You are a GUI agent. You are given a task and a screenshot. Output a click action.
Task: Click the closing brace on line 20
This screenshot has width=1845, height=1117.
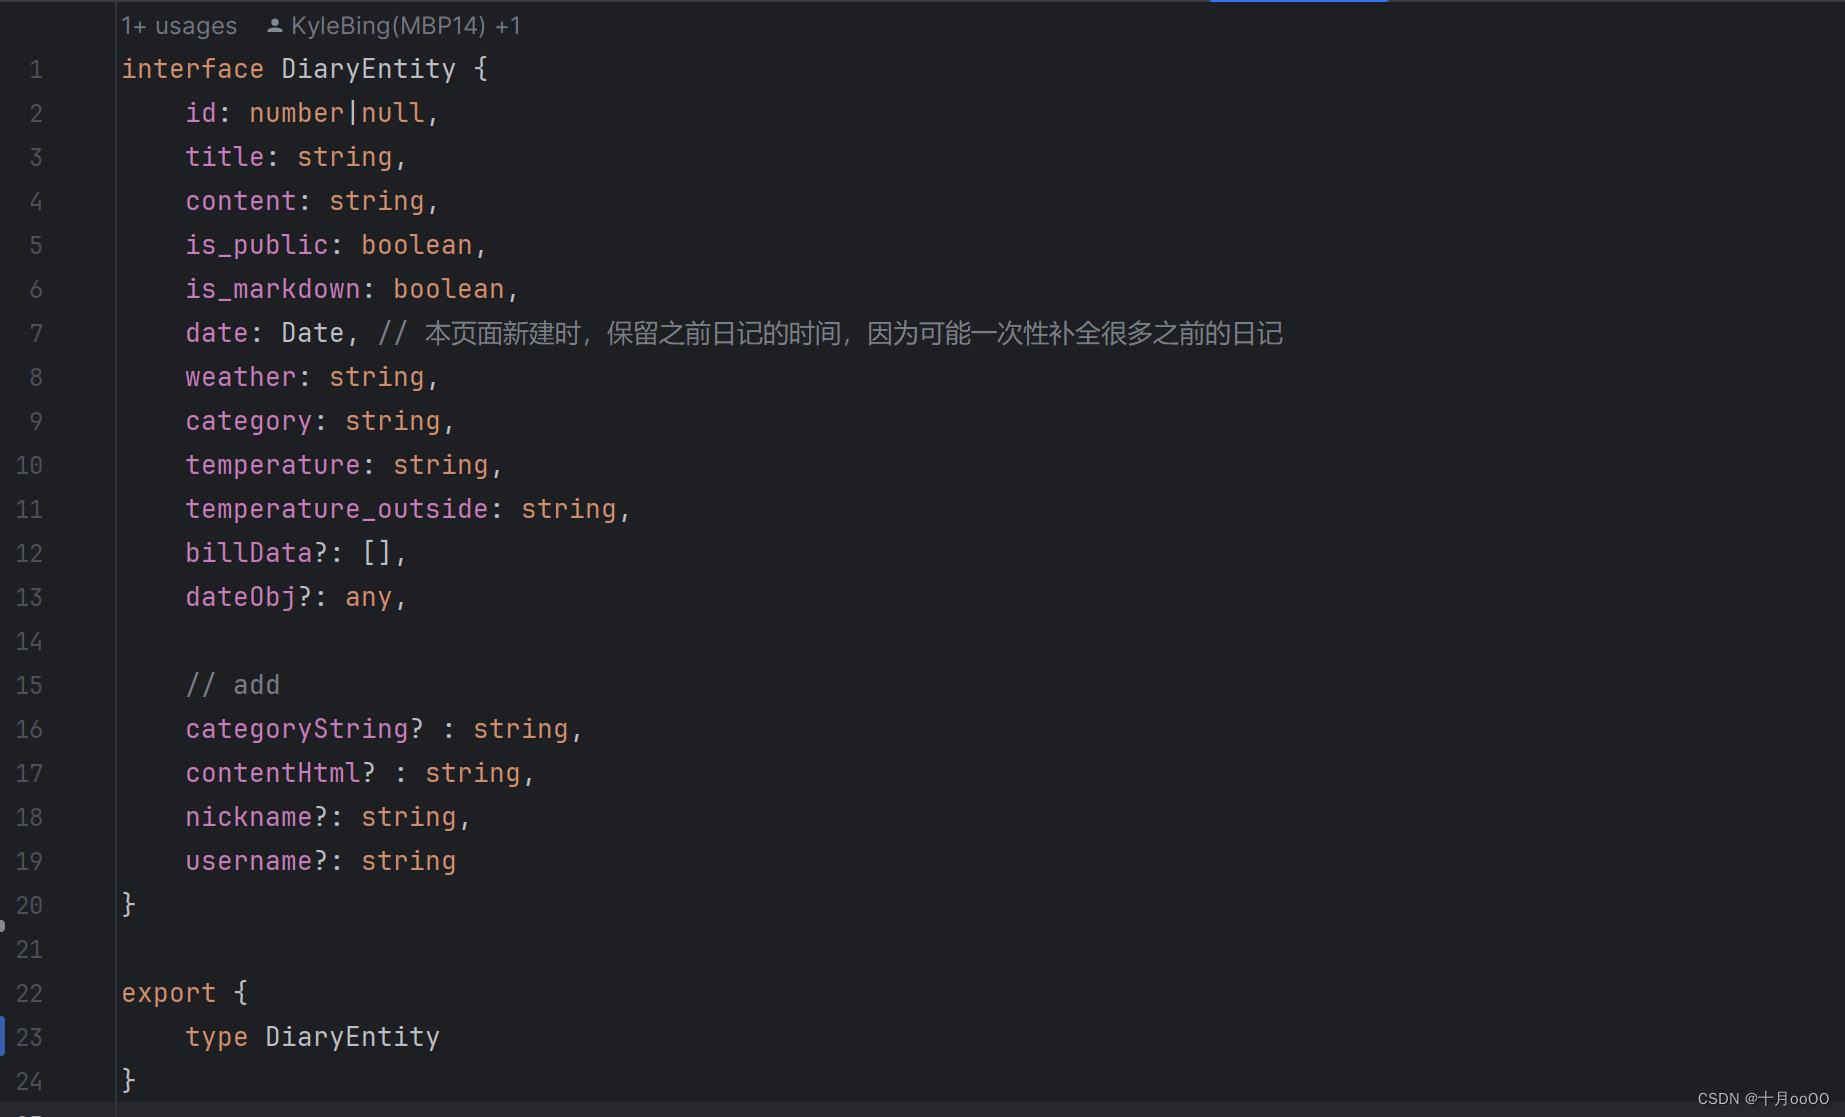(129, 905)
